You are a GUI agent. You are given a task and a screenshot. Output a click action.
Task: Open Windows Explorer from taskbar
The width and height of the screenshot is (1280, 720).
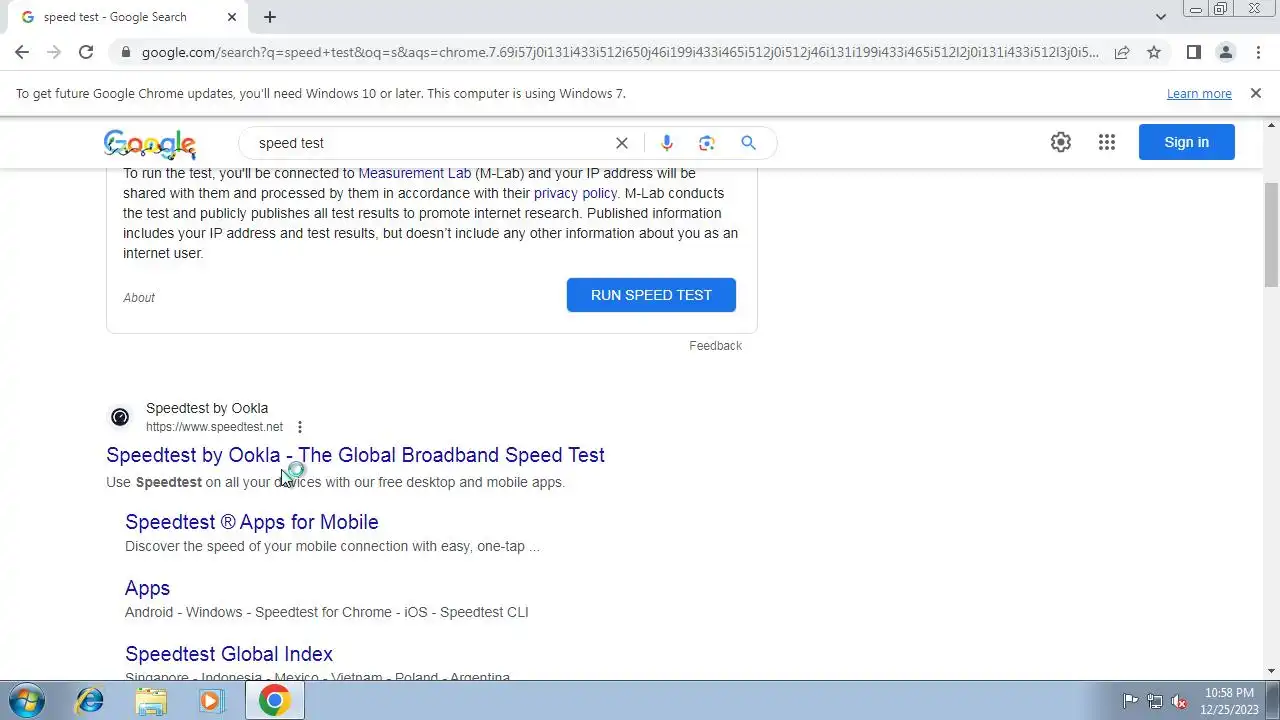coord(151,701)
